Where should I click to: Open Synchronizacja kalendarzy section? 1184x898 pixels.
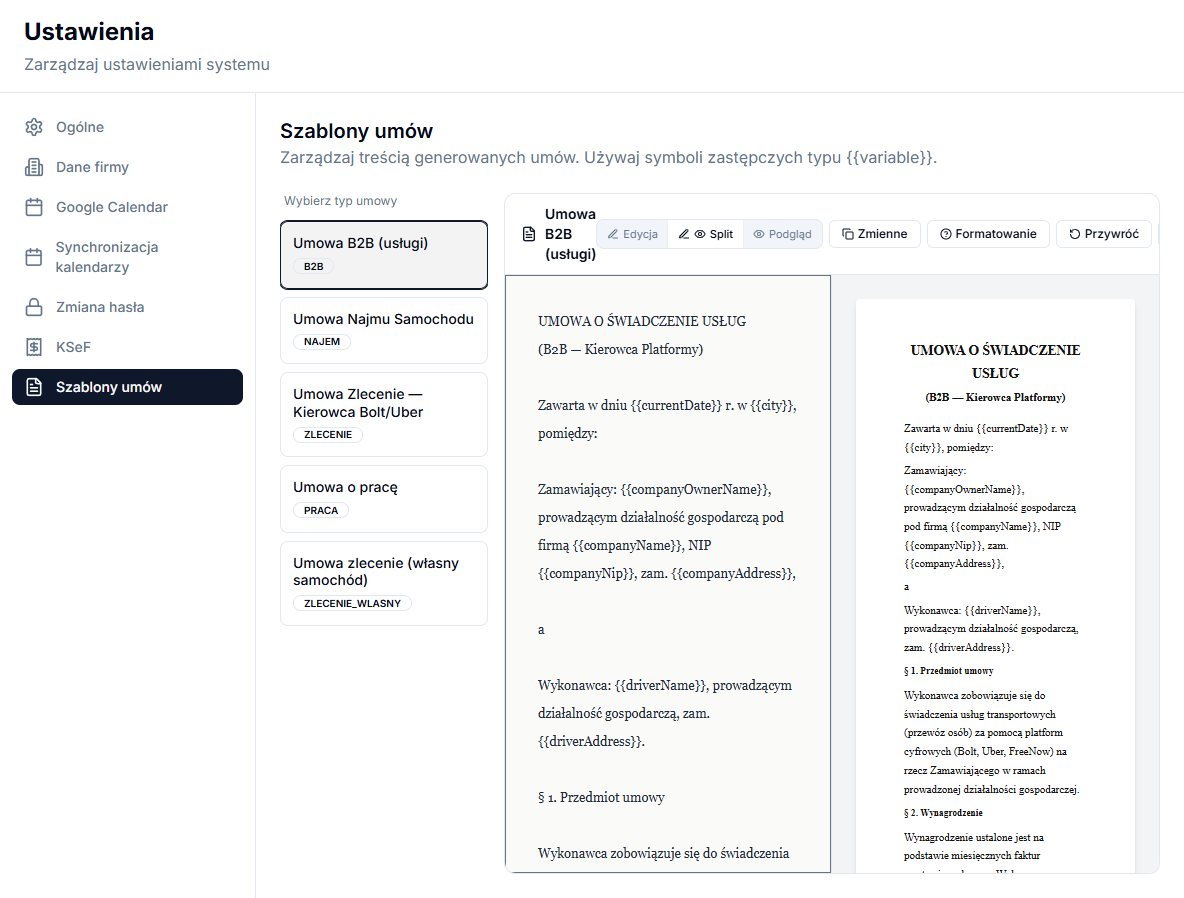(127, 257)
